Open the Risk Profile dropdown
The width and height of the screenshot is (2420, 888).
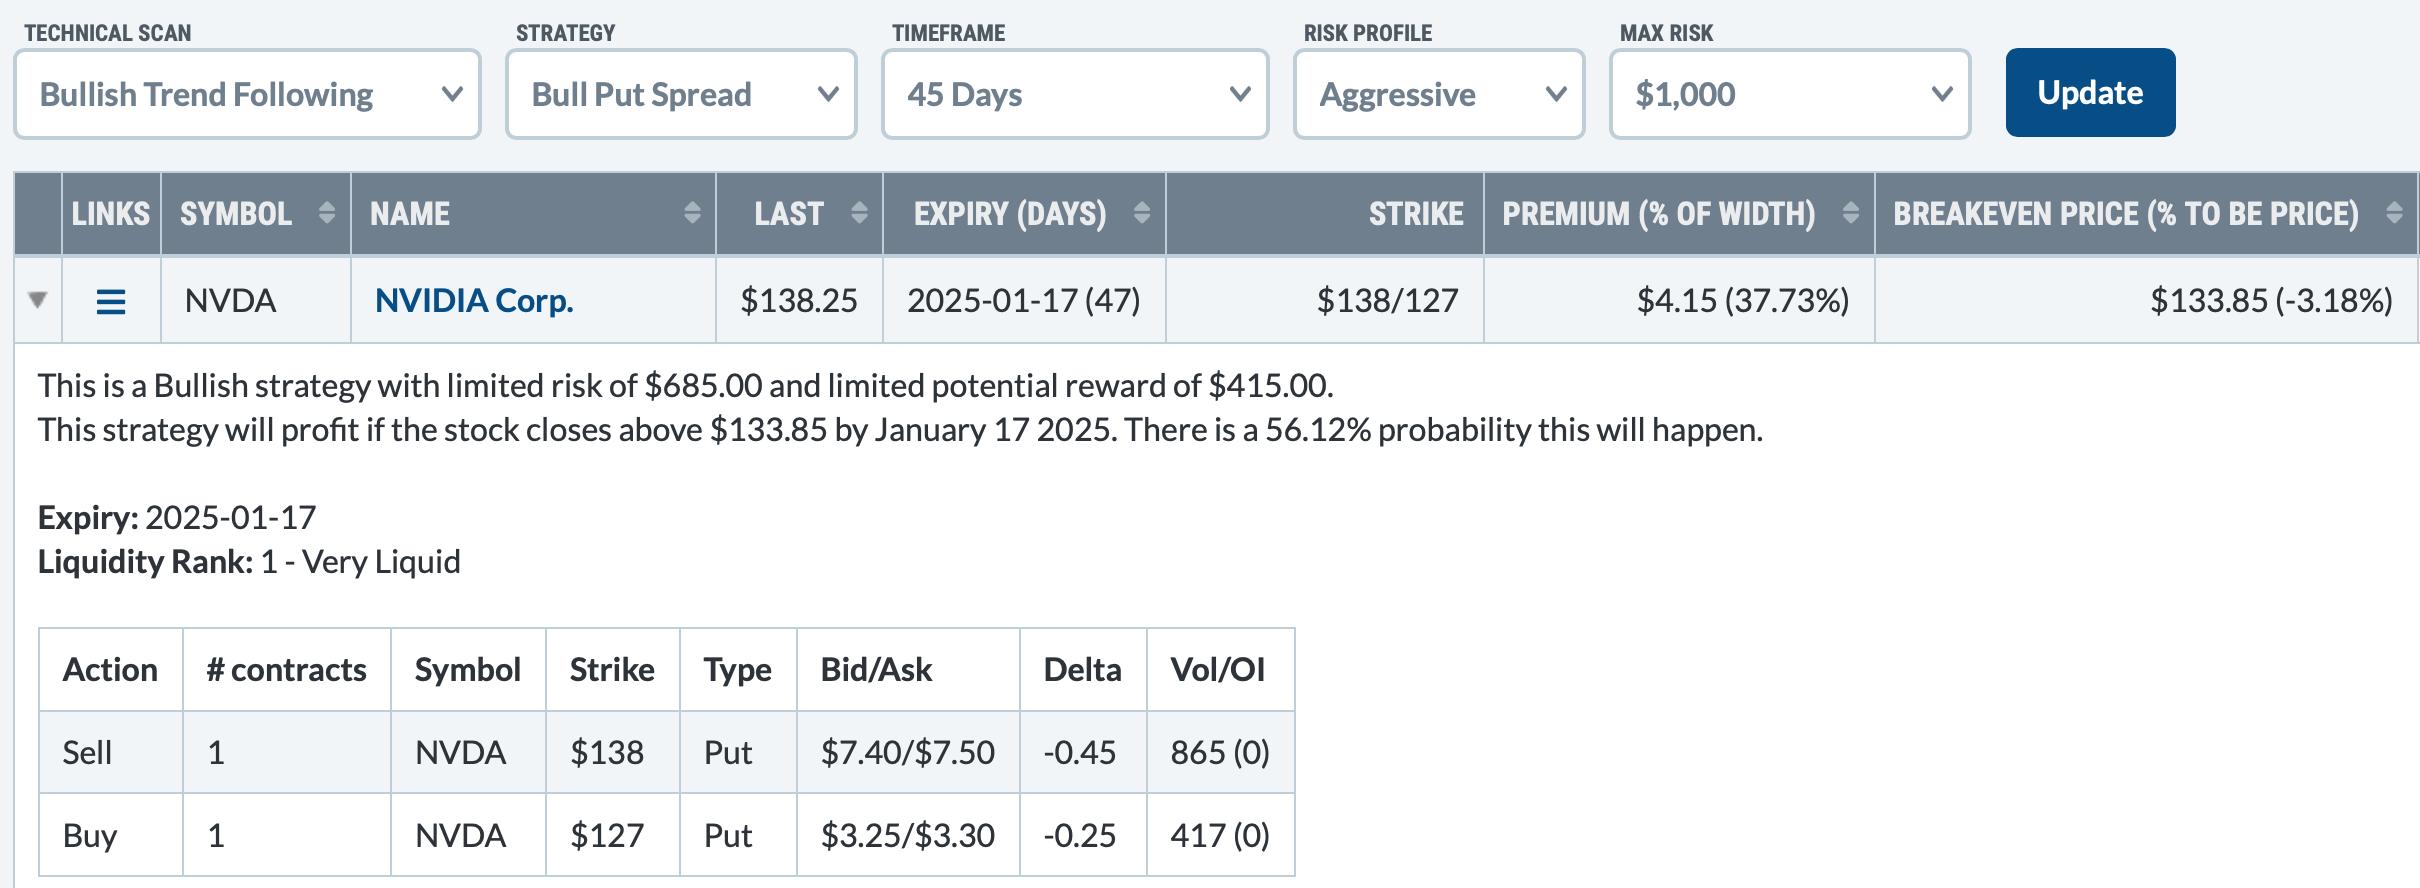click(1439, 95)
